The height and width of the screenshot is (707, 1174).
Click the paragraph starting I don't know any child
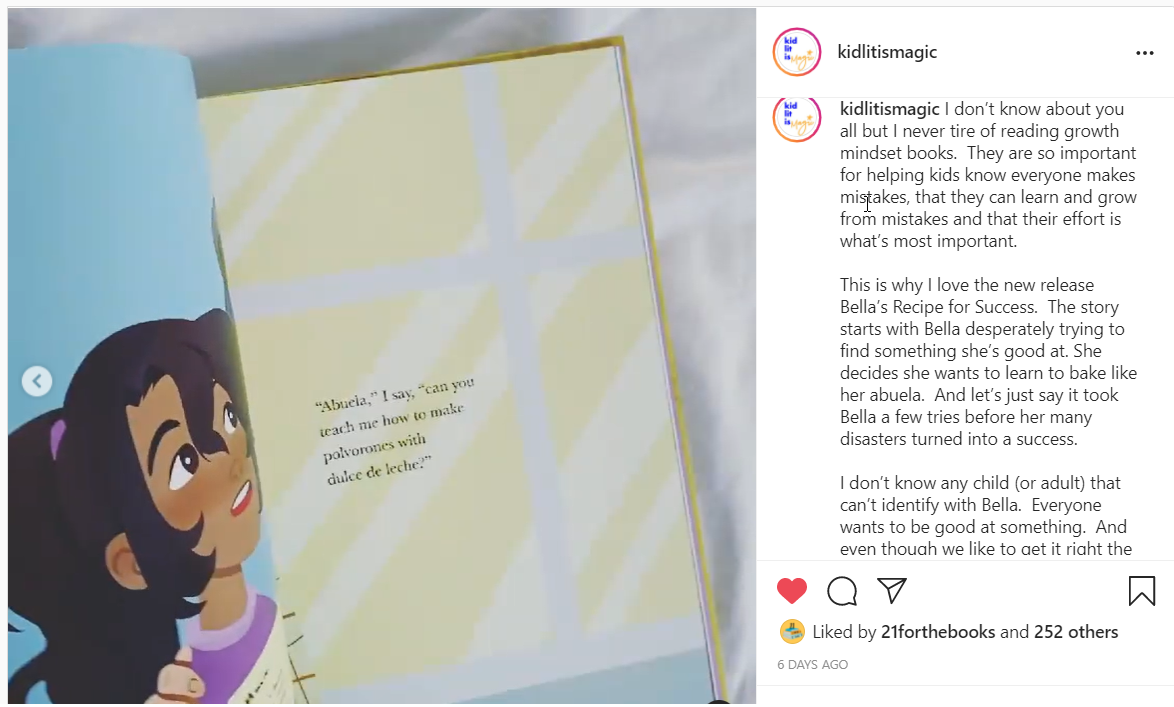tap(986, 515)
